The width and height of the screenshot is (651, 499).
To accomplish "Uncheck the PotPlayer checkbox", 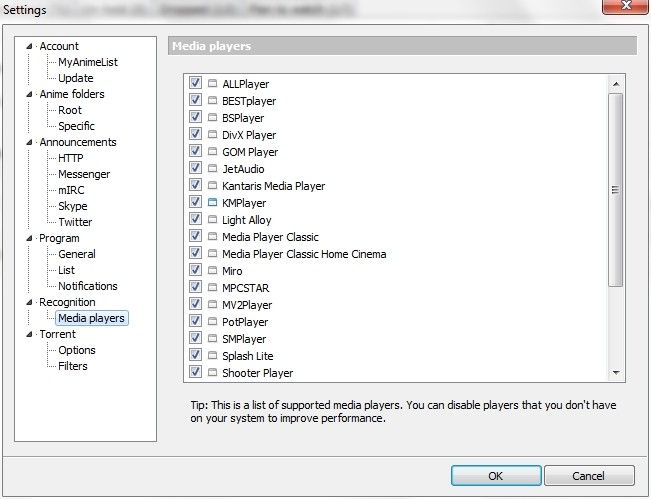I will 195,321.
